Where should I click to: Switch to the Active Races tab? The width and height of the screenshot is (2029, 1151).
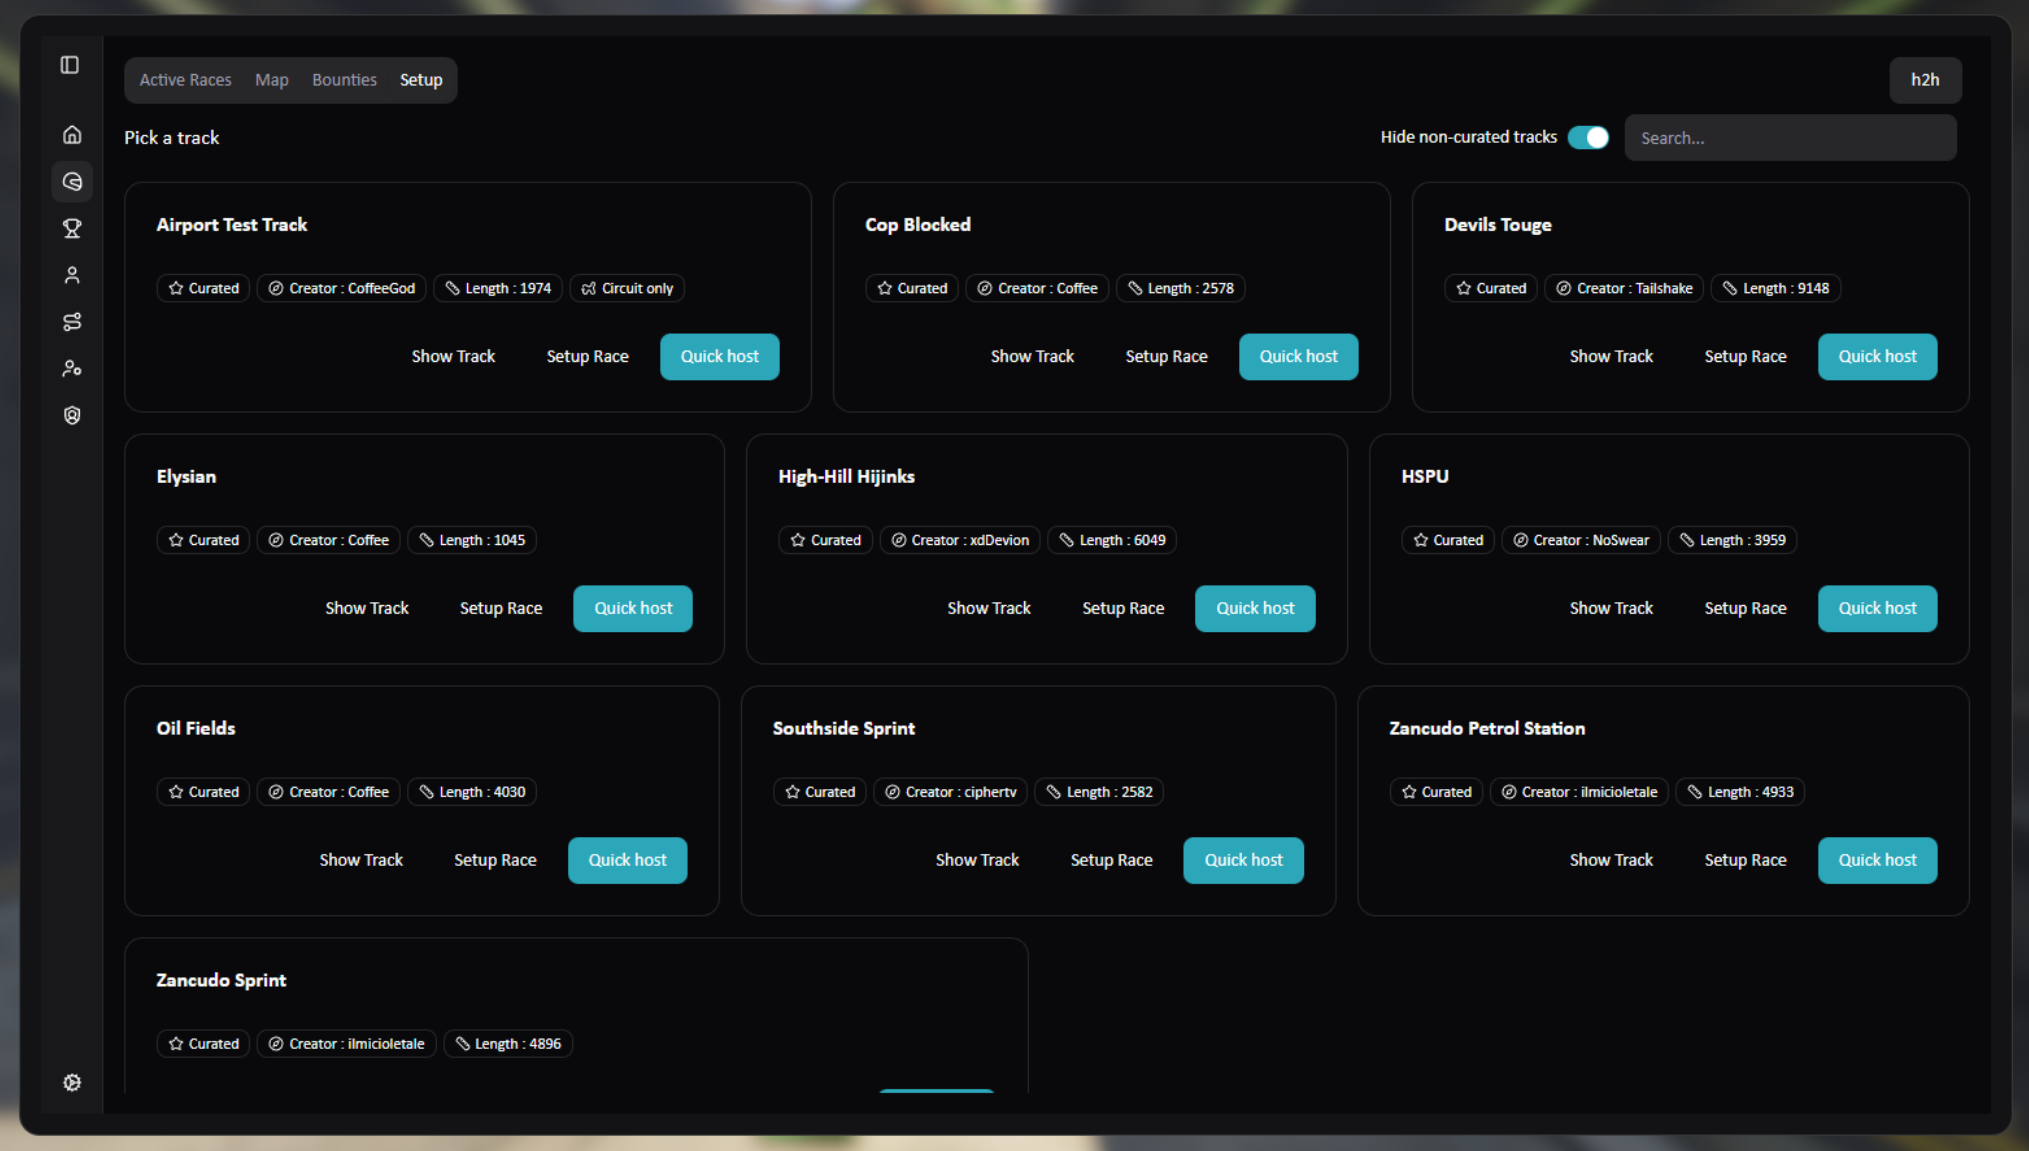(185, 80)
